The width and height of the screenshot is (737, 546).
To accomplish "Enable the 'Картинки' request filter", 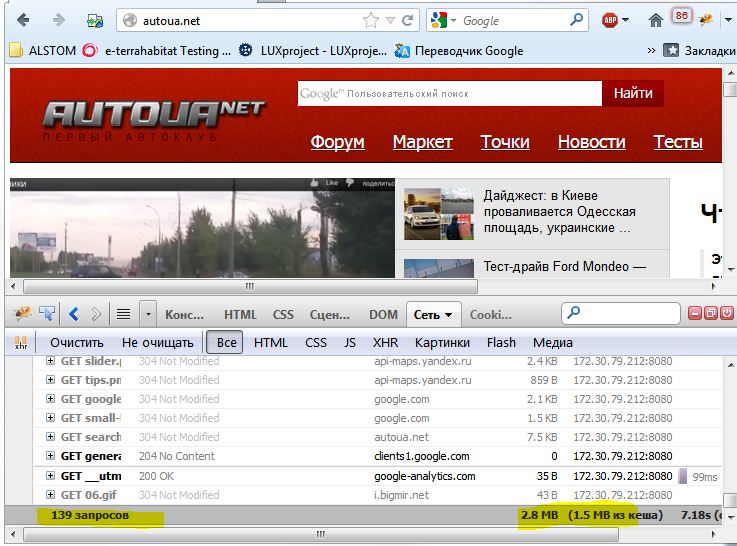I will (442, 343).
